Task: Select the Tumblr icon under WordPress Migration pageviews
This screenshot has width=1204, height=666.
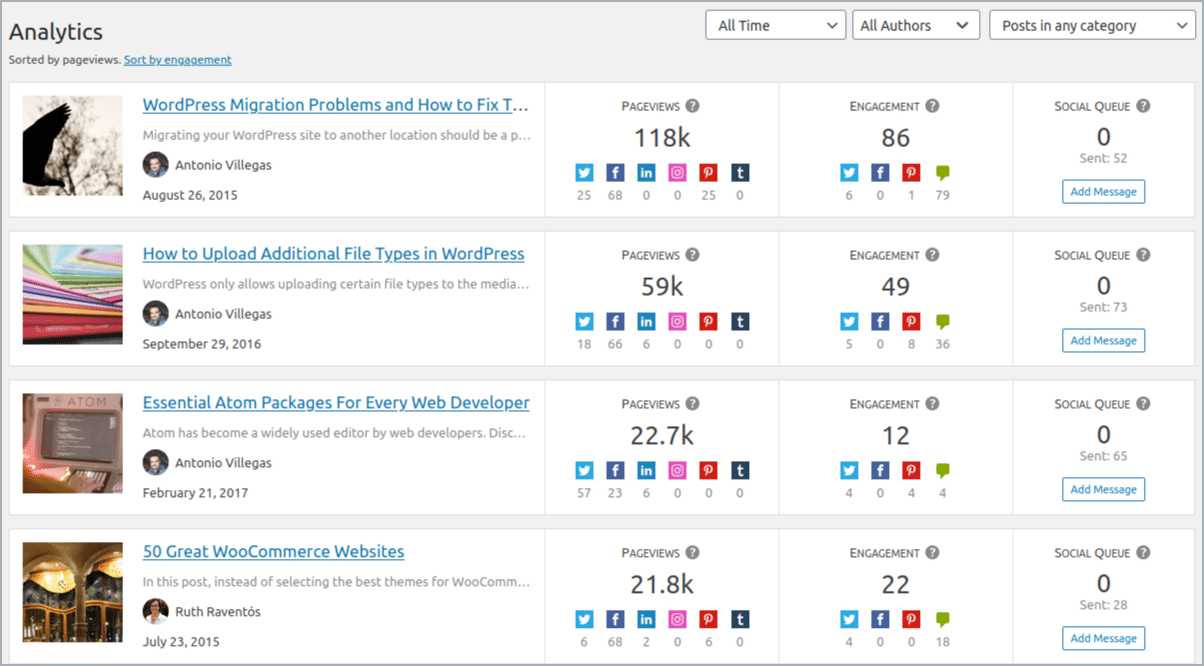Action: [x=739, y=172]
